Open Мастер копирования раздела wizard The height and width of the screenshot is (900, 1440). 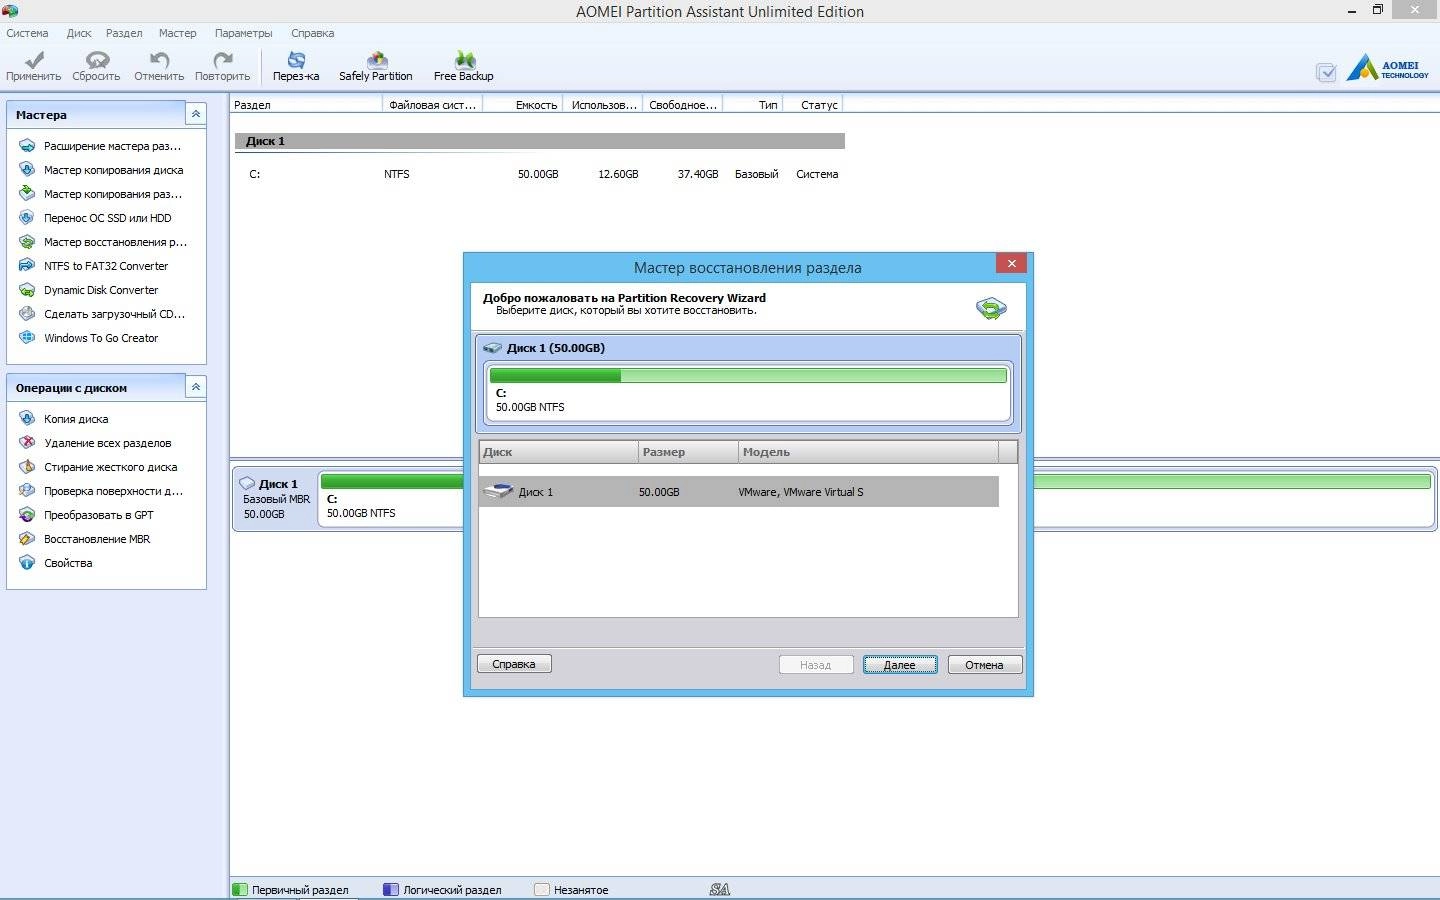(101, 194)
